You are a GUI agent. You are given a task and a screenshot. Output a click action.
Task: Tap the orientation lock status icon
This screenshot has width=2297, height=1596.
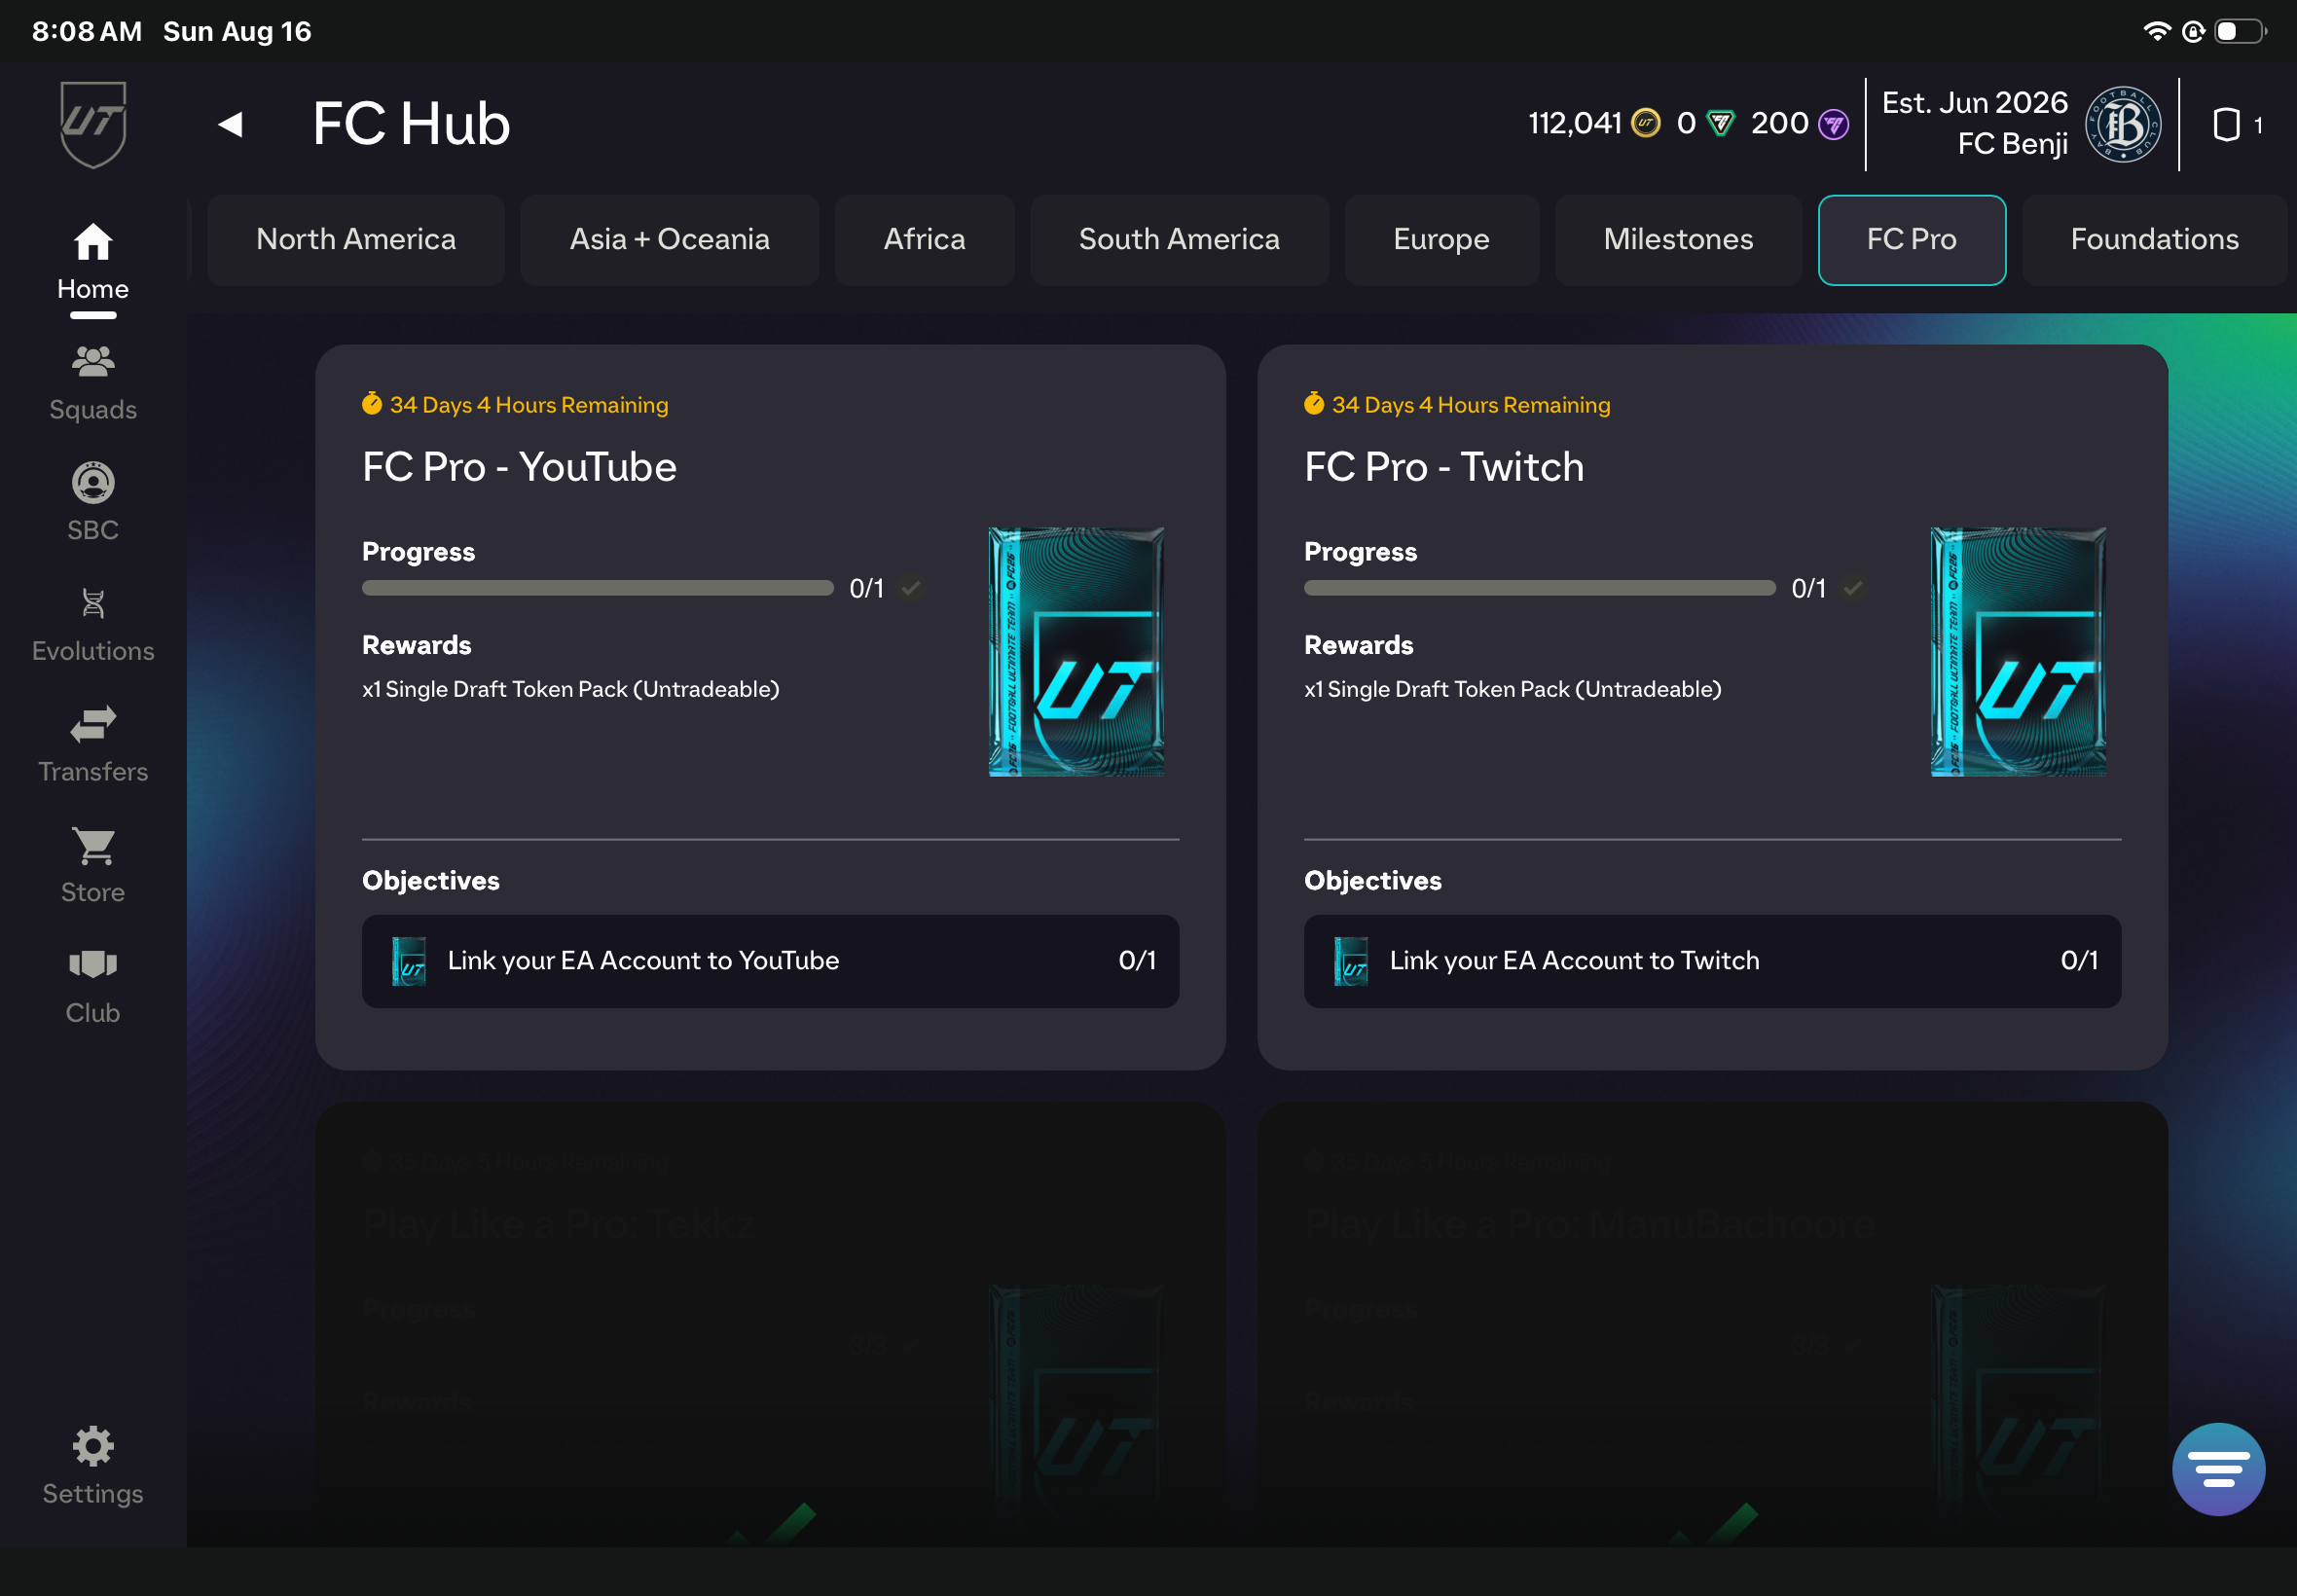click(x=2193, y=31)
